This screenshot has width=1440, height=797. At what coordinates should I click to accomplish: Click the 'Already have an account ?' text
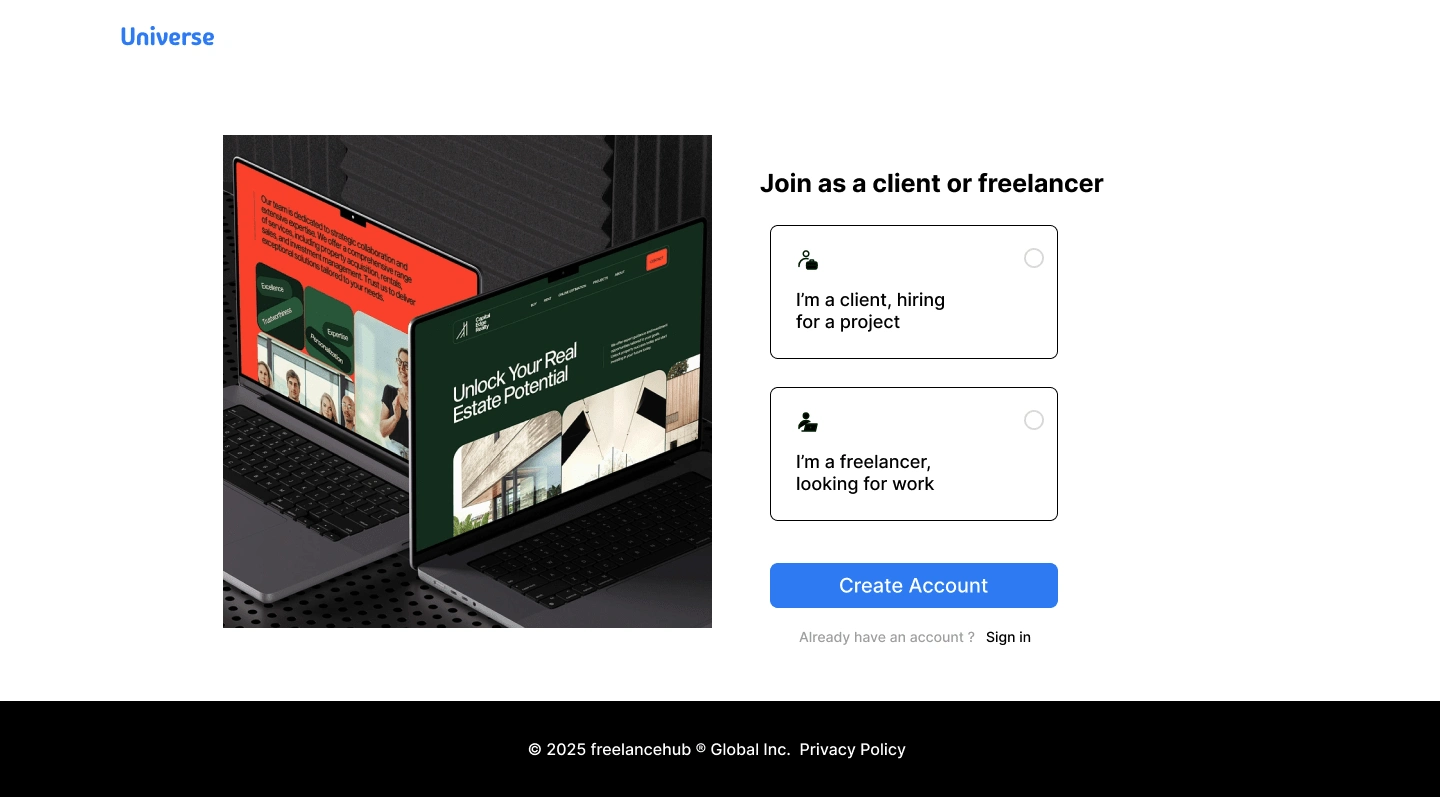coord(887,637)
